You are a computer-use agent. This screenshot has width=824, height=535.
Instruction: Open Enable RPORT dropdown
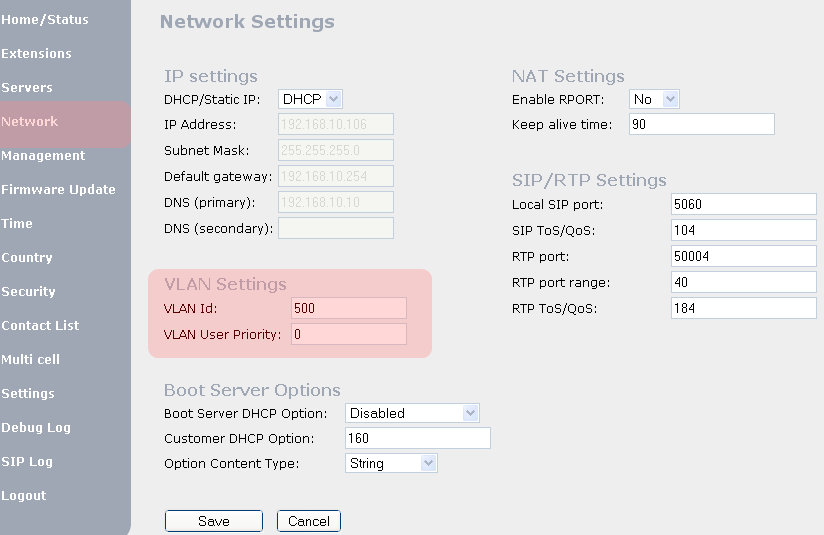pos(654,99)
